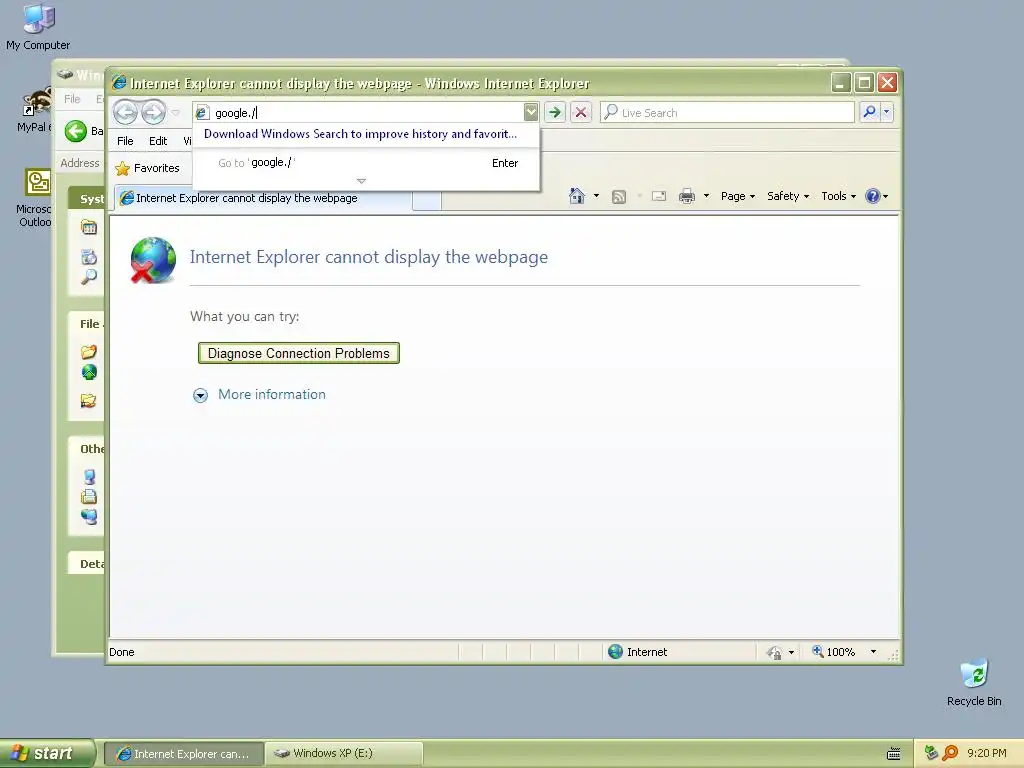This screenshot has width=1024, height=768.
Task: Click share folder icon in File tasks panel
Action: point(89,400)
